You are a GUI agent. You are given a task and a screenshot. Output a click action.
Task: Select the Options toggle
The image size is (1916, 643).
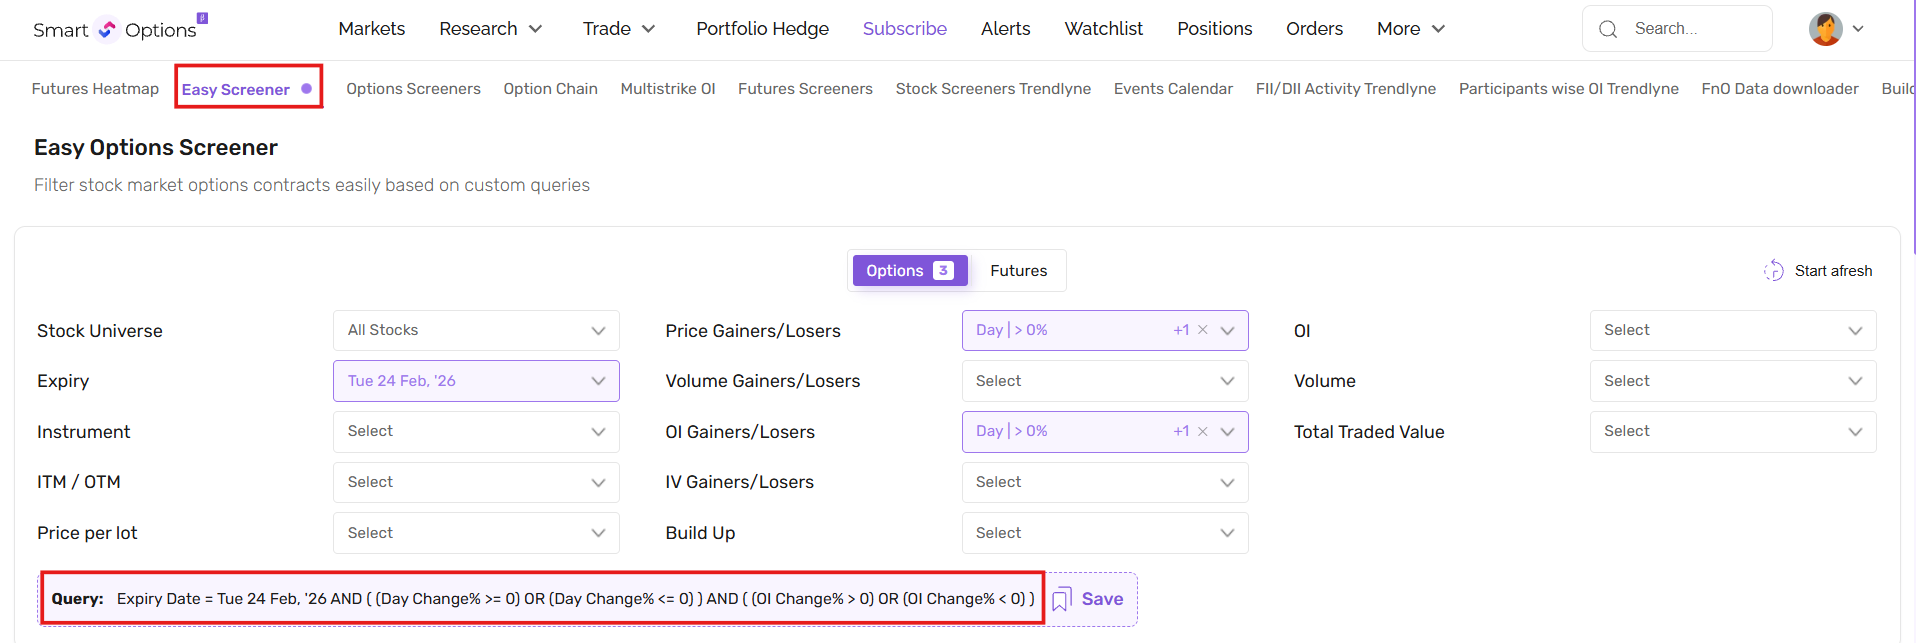click(x=909, y=271)
